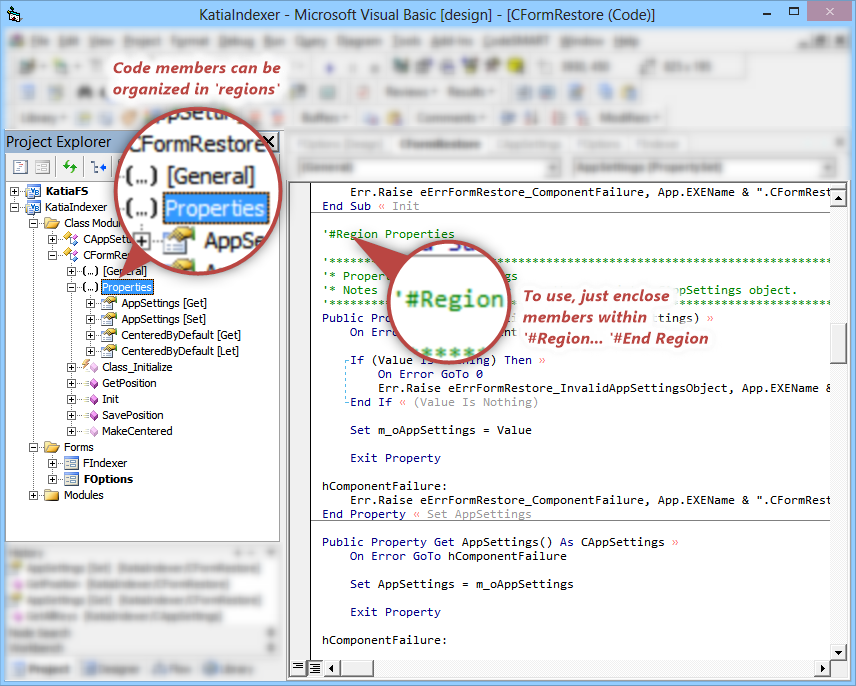Screen dimensions: 856x686
Task: Click the CAppSettings class module icon
Action: [x=71, y=238]
